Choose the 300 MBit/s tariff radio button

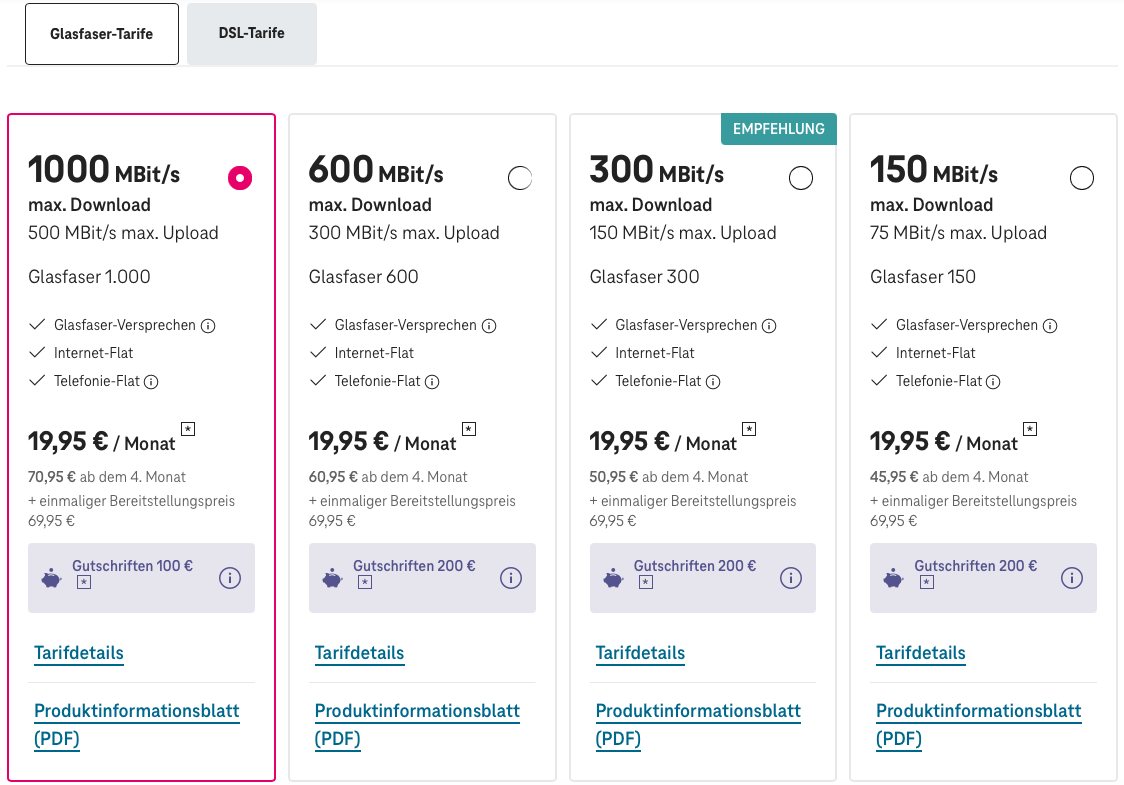pyautogui.click(x=801, y=178)
